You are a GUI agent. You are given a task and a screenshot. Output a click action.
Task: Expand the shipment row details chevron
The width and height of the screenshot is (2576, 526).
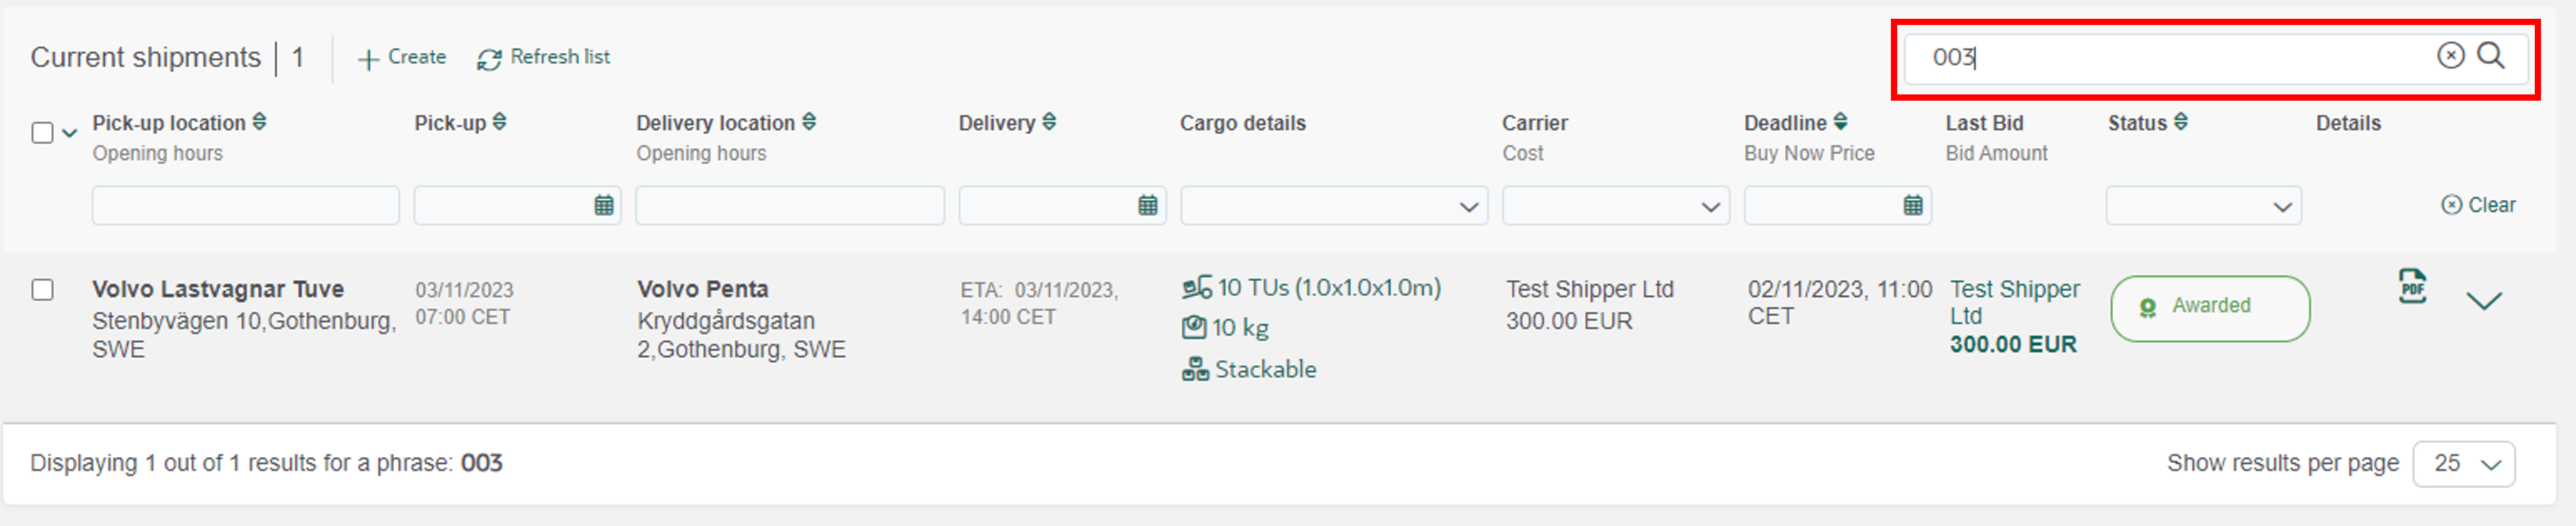pyautogui.click(x=2483, y=301)
